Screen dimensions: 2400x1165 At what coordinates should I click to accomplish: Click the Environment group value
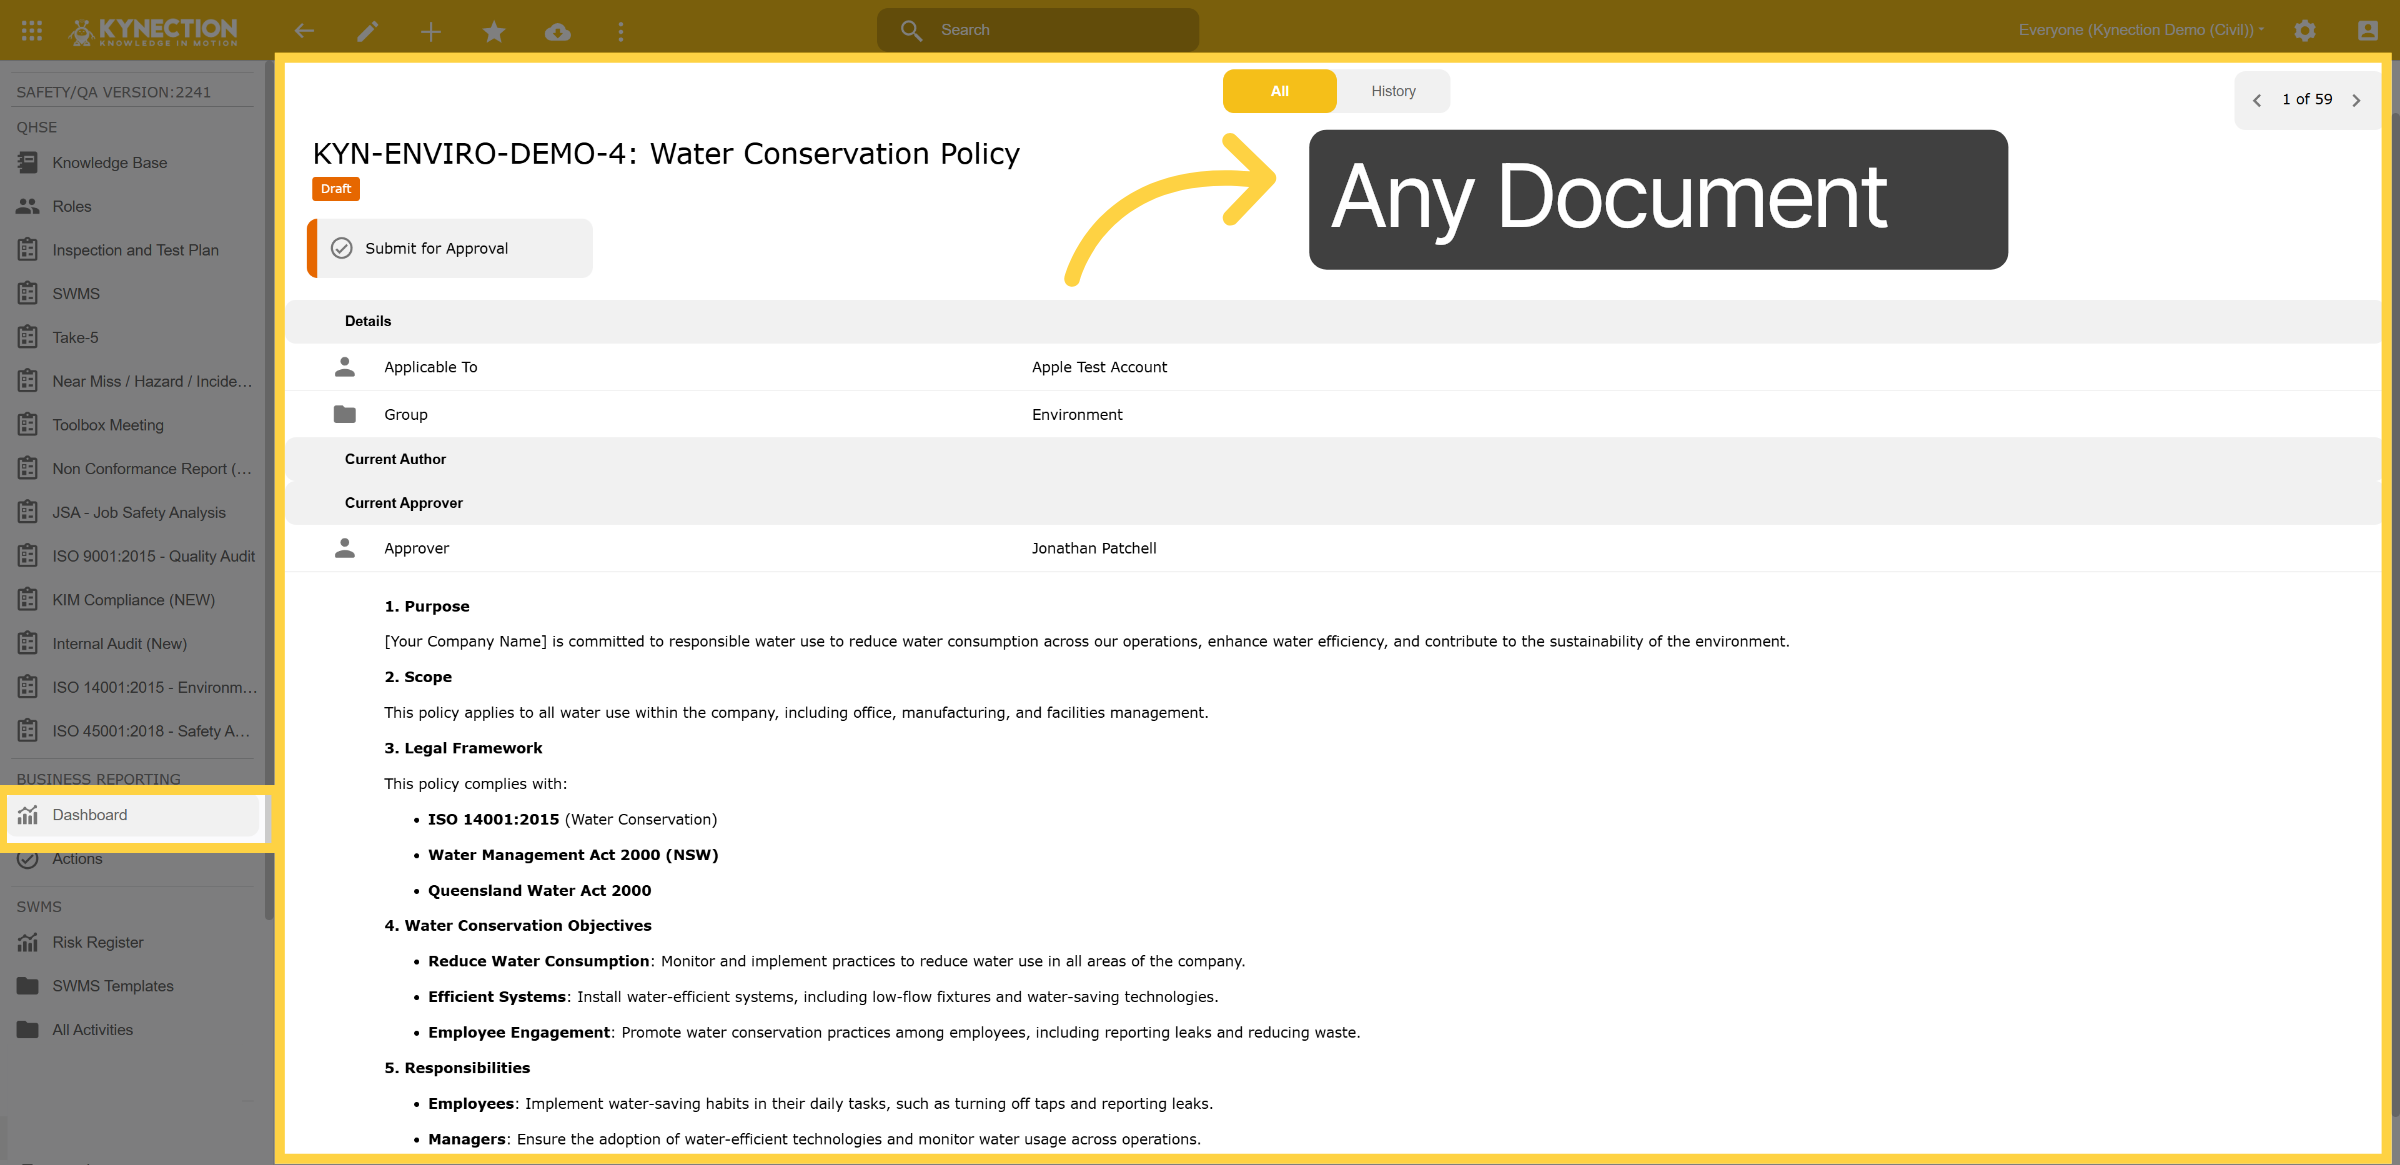tap(1077, 414)
